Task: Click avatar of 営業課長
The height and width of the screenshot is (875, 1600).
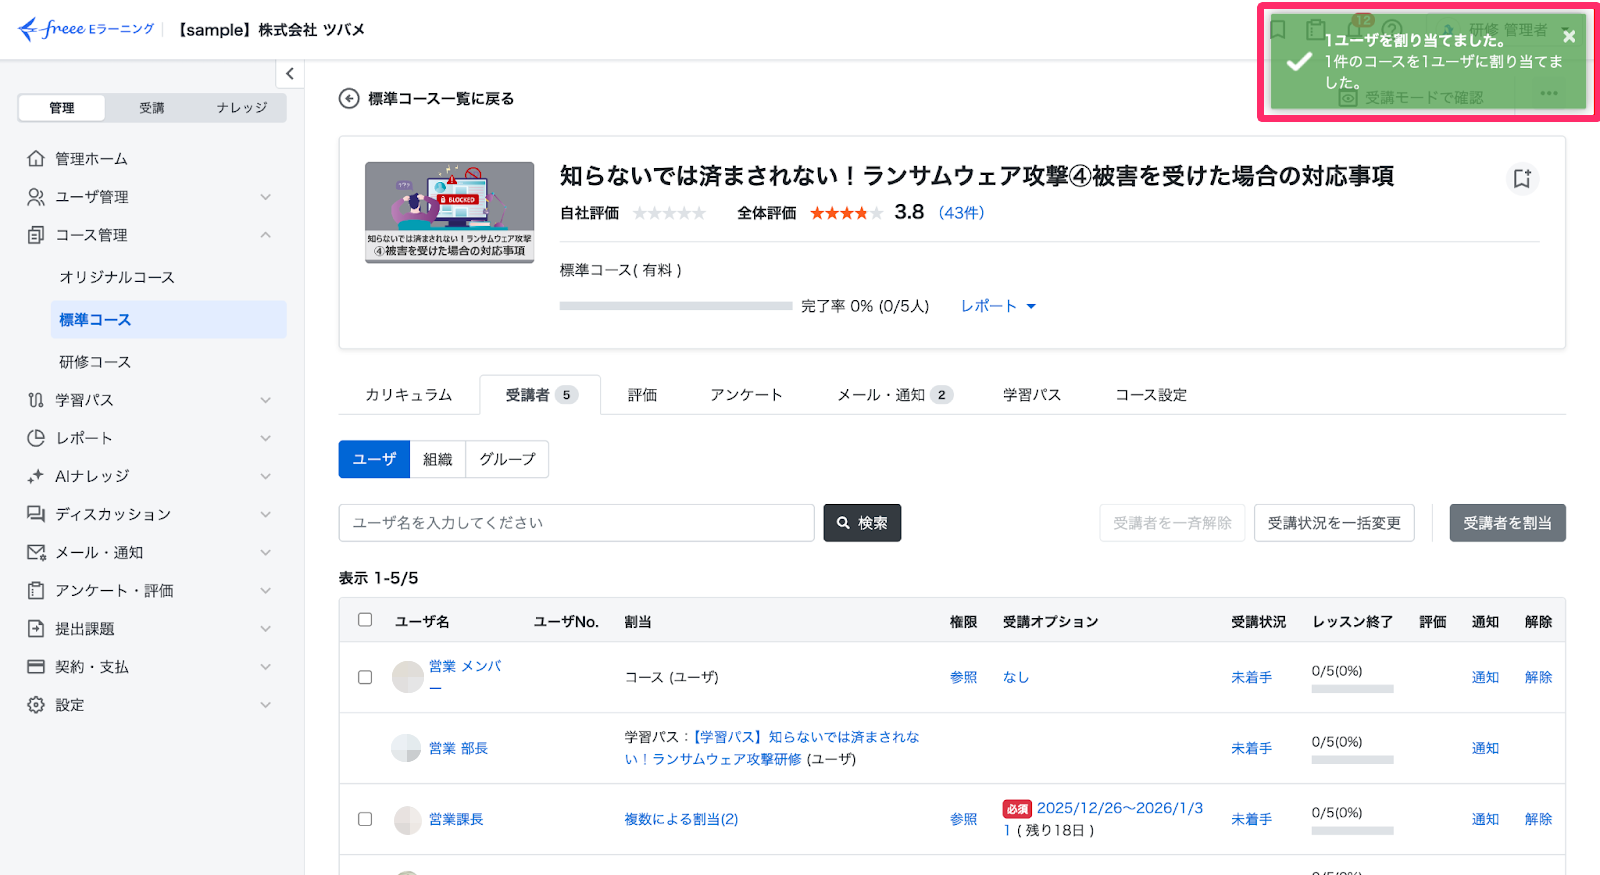Action: pyautogui.click(x=407, y=820)
